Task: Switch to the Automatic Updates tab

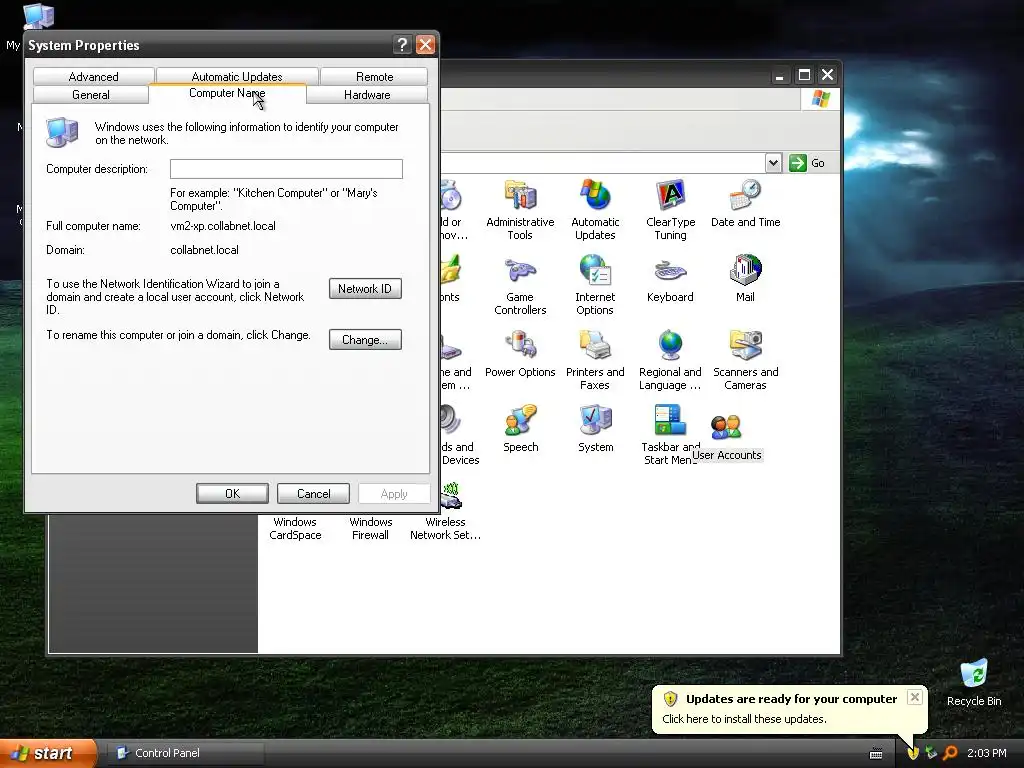Action: point(237,76)
